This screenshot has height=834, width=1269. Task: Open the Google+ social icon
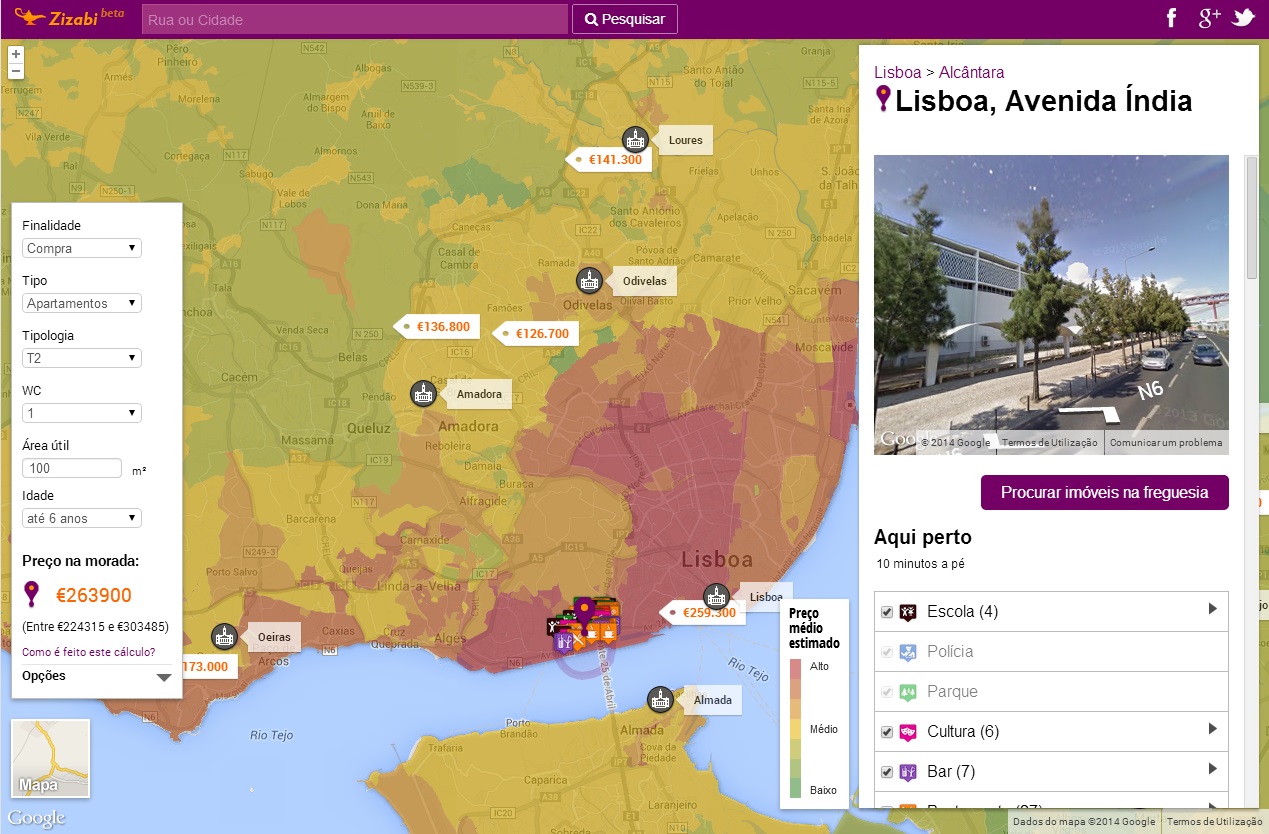tap(1209, 18)
